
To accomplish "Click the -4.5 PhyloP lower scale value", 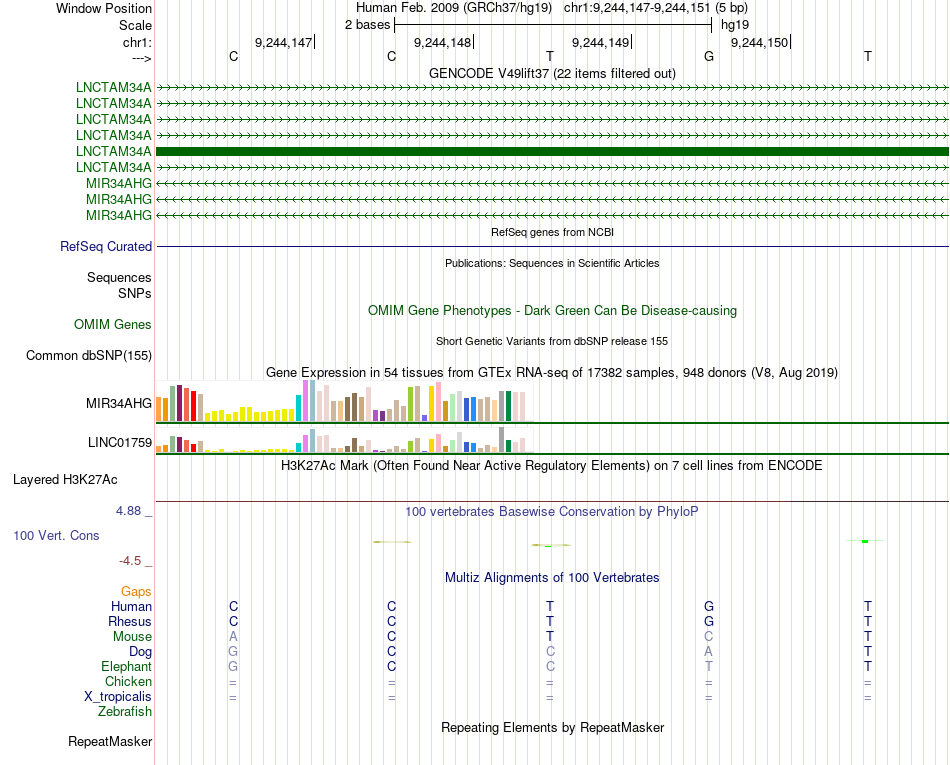I will [130, 561].
